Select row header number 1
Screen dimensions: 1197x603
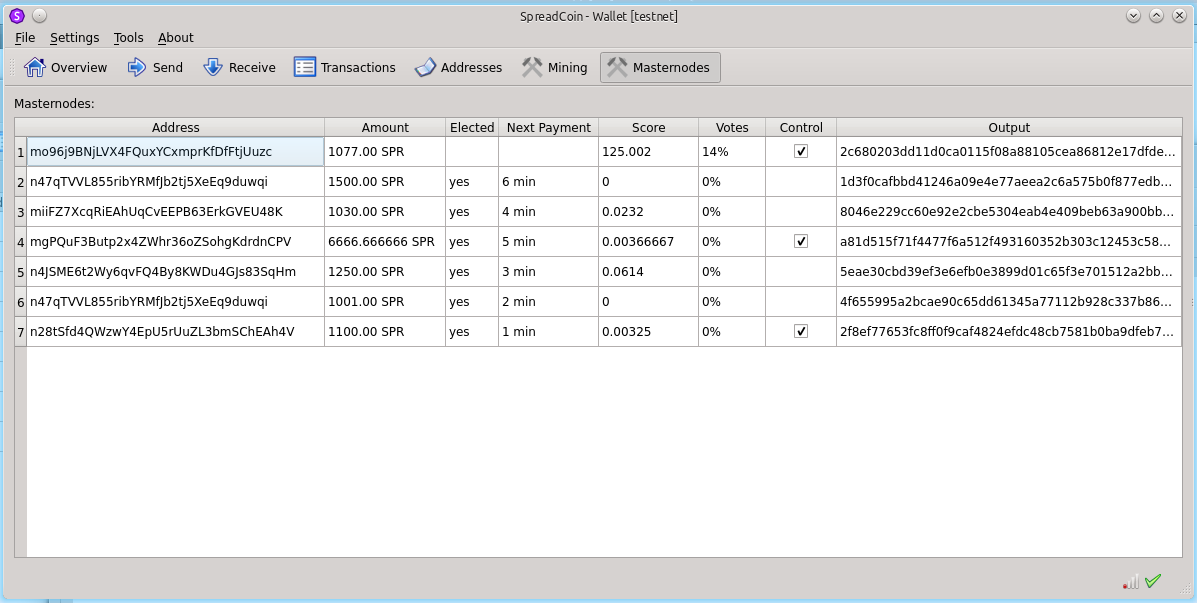[x=21, y=151]
